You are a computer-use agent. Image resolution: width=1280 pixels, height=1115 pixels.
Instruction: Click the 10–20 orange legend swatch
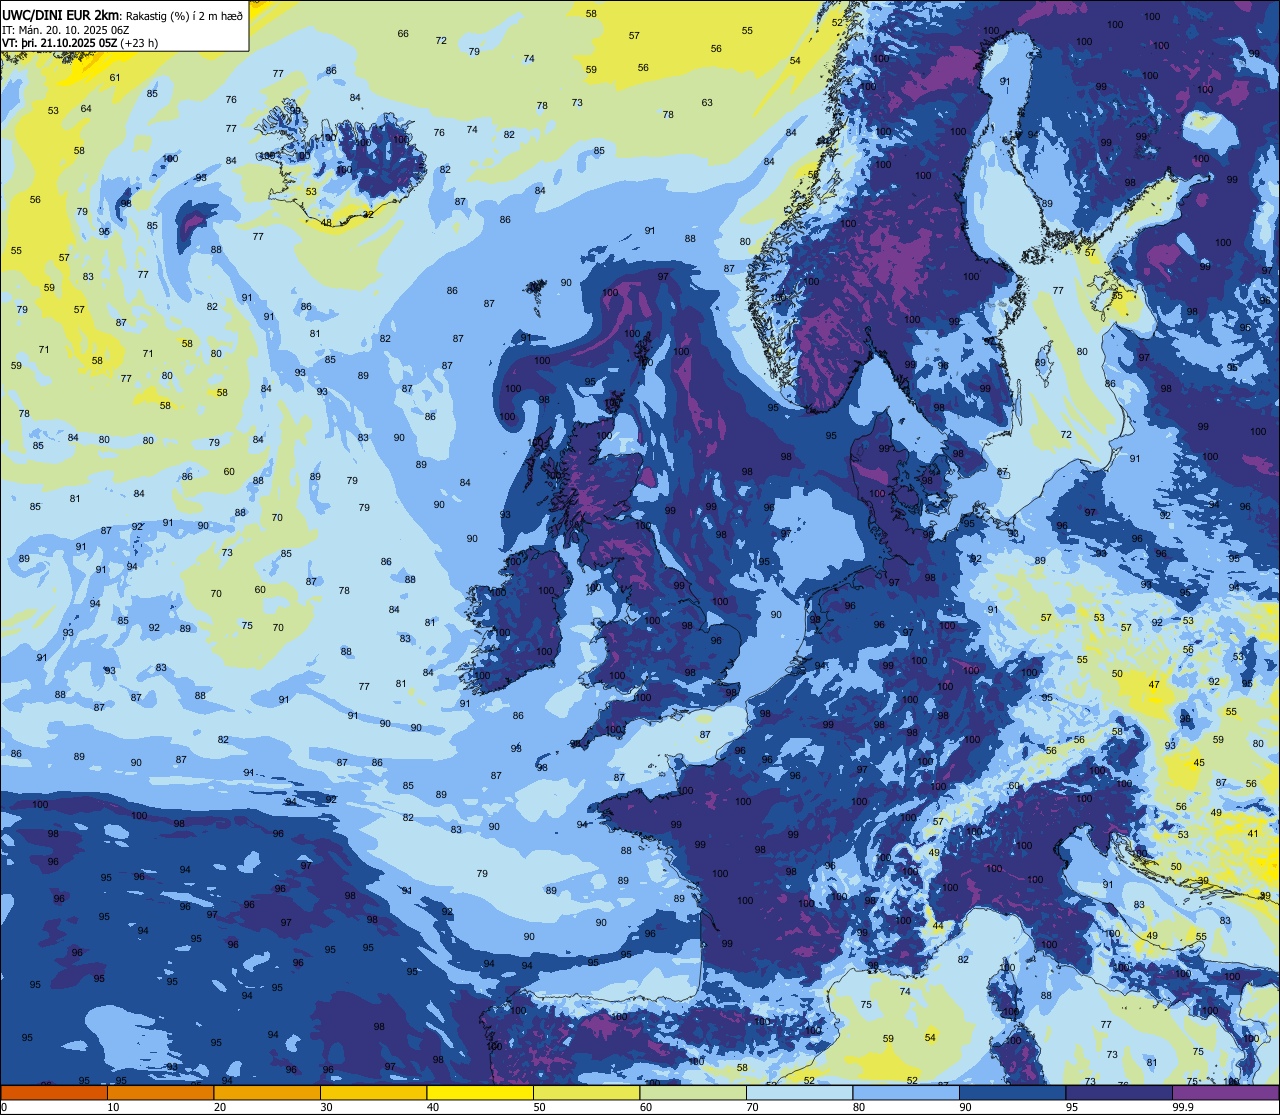(160, 1092)
